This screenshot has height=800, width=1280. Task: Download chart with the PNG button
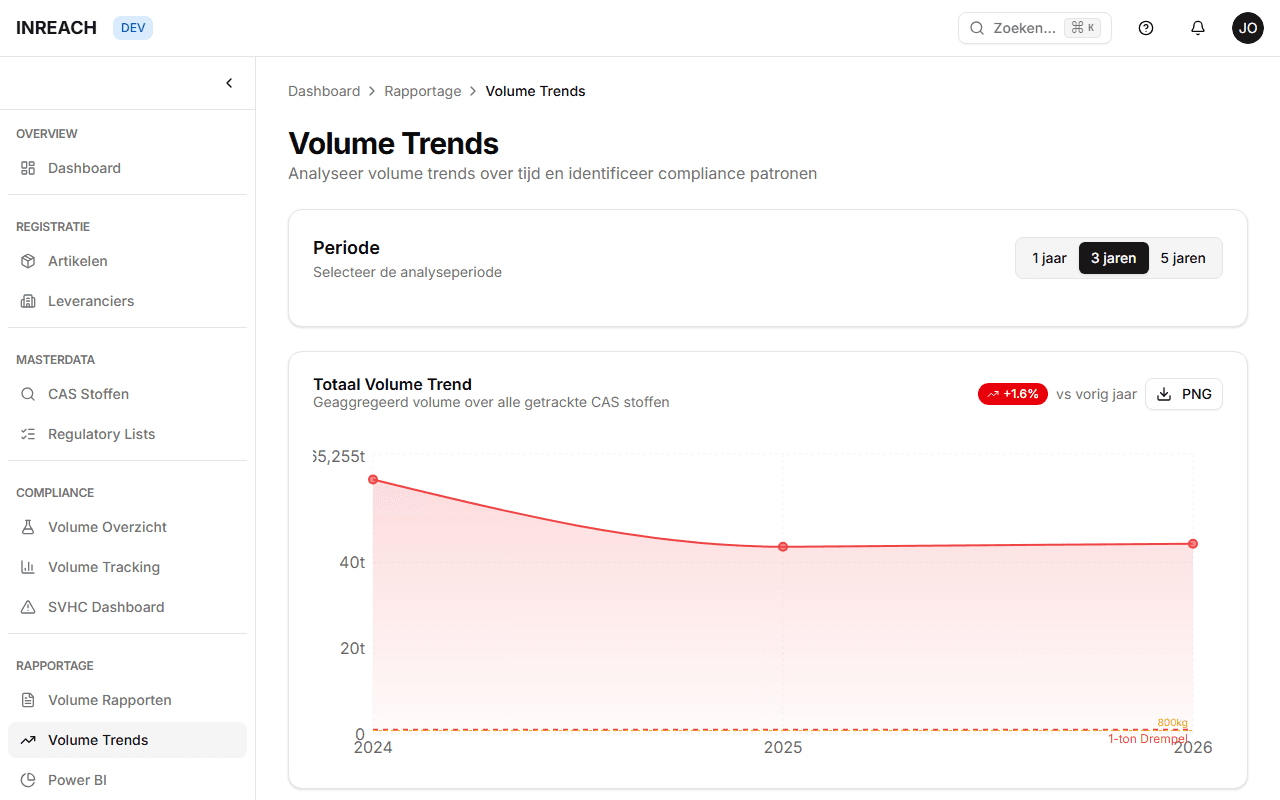coord(1184,394)
